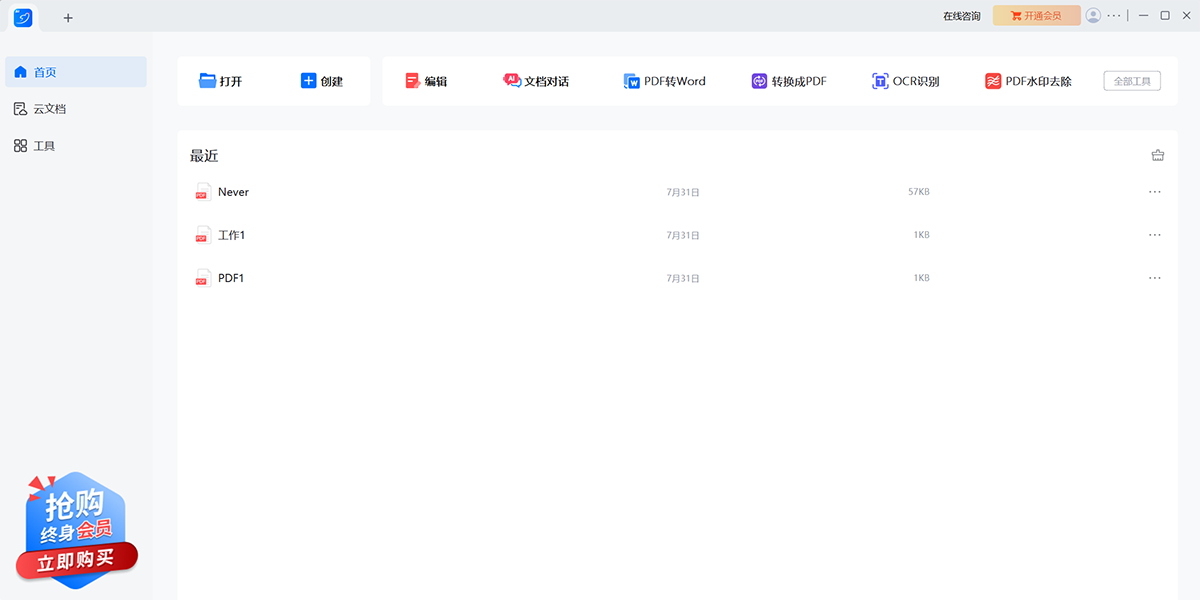Viewport: 1200px width, 600px height.
Task: Click the blue folder Open icon
Action: point(208,81)
